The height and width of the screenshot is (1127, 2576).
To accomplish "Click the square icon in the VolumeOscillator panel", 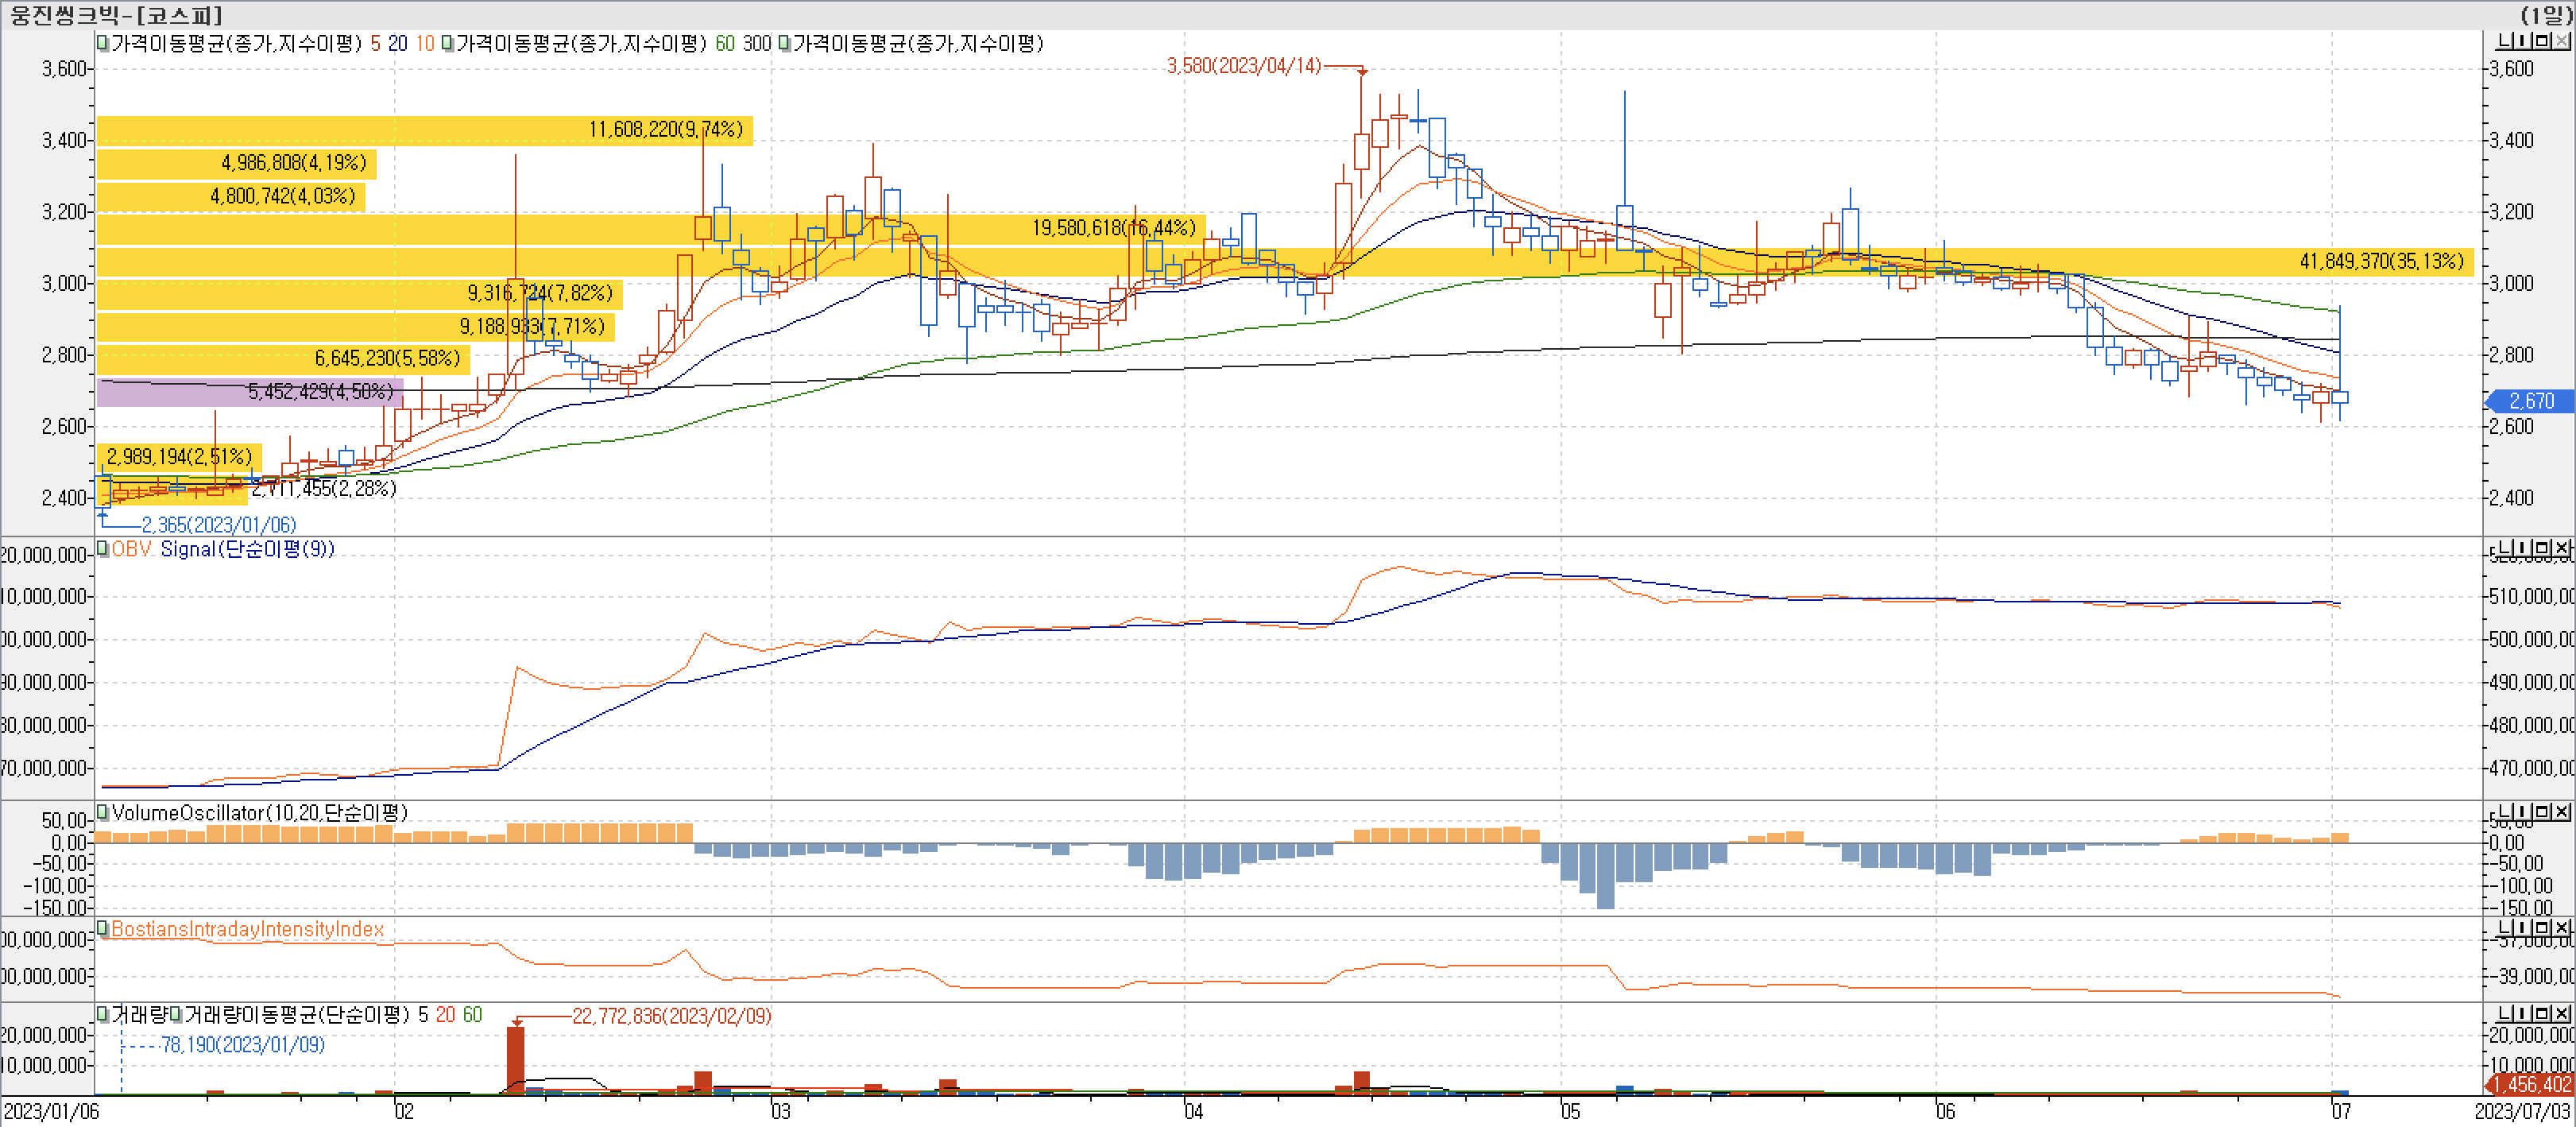I will (2542, 812).
